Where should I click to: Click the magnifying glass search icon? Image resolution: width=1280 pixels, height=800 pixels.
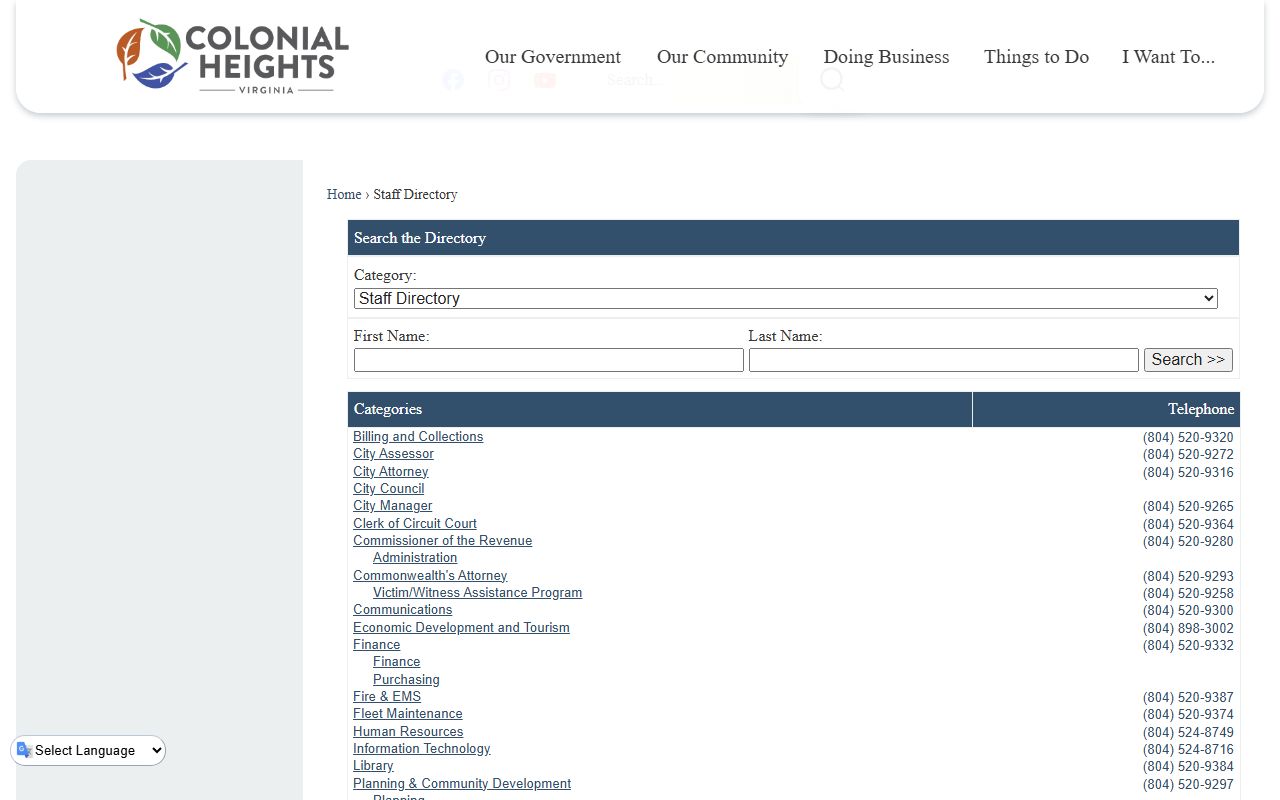click(x=832, y=80)
